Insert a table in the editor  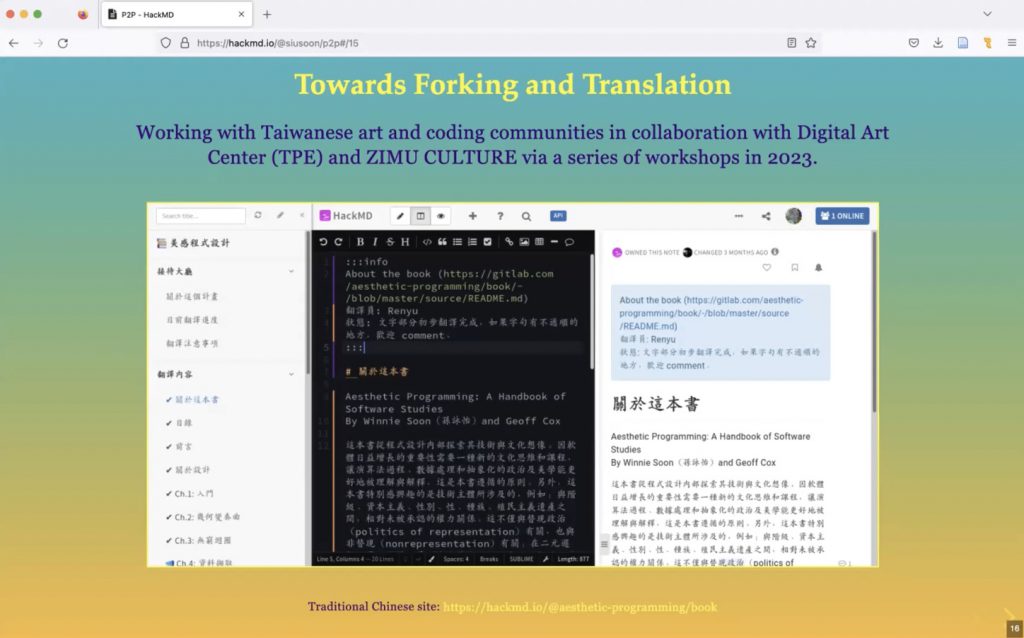click(539, 242)
